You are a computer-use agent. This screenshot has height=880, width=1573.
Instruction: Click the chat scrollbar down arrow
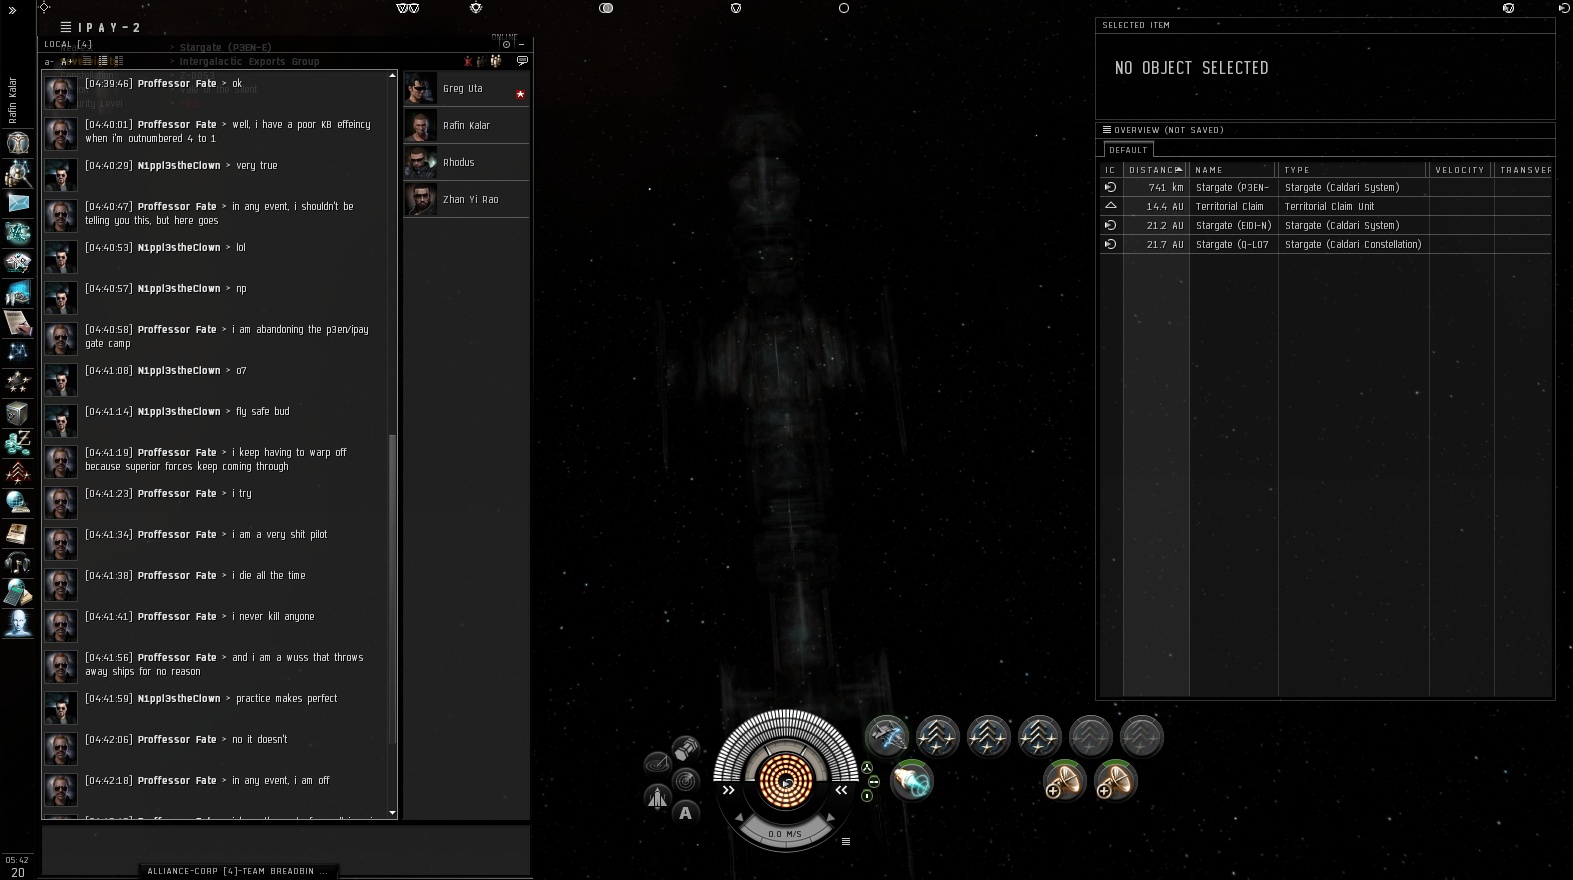tap(392, 813)
